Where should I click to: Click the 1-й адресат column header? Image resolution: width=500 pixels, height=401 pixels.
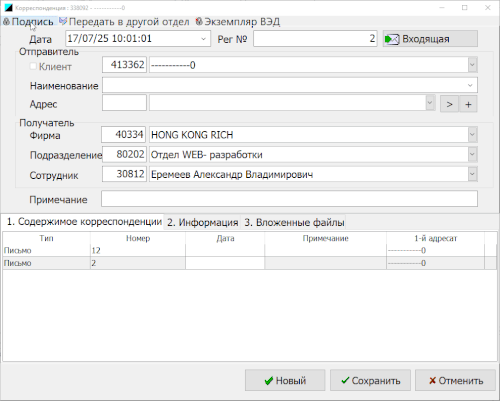tap(435, 238)
